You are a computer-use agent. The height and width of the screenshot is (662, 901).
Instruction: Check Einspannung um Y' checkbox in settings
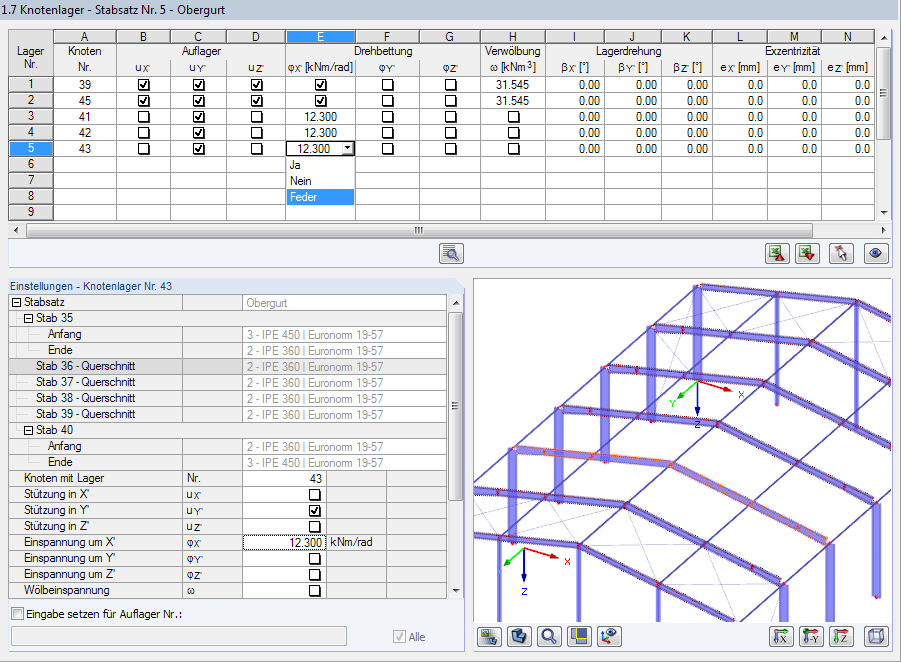[314, 558]
